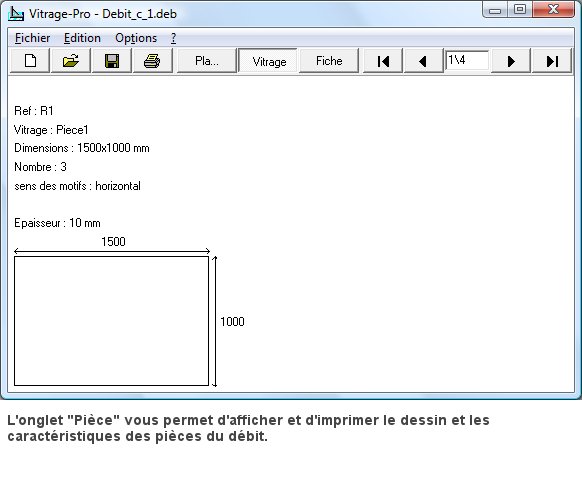Click the New document icon
Image resolution: width=582 pixels, height=490 pixels.
point(30,61)
